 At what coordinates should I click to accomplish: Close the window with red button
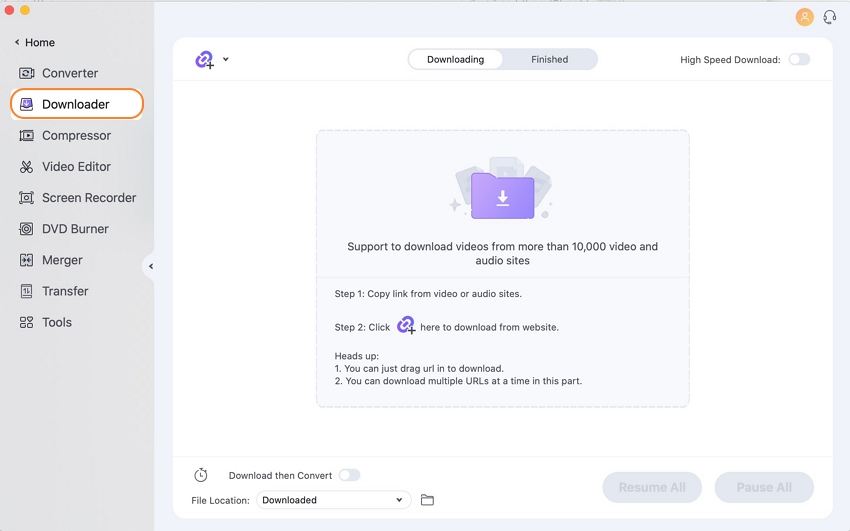pyautogui.click(x=9, y=10)
